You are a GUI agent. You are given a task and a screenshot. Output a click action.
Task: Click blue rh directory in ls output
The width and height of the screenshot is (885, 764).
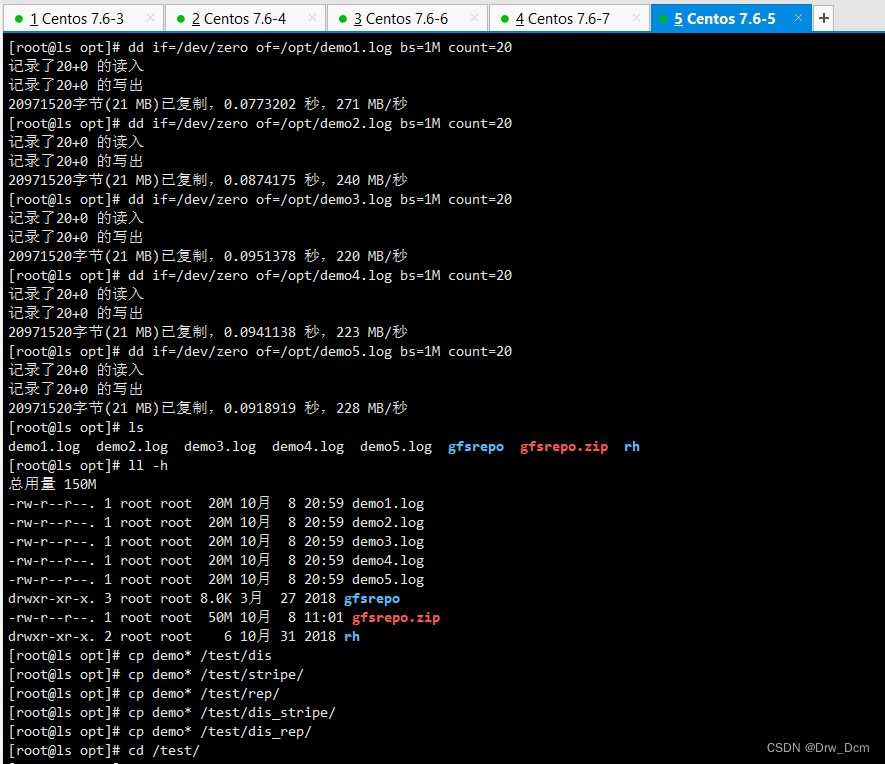pyautogui.click(x=632, y=447)
